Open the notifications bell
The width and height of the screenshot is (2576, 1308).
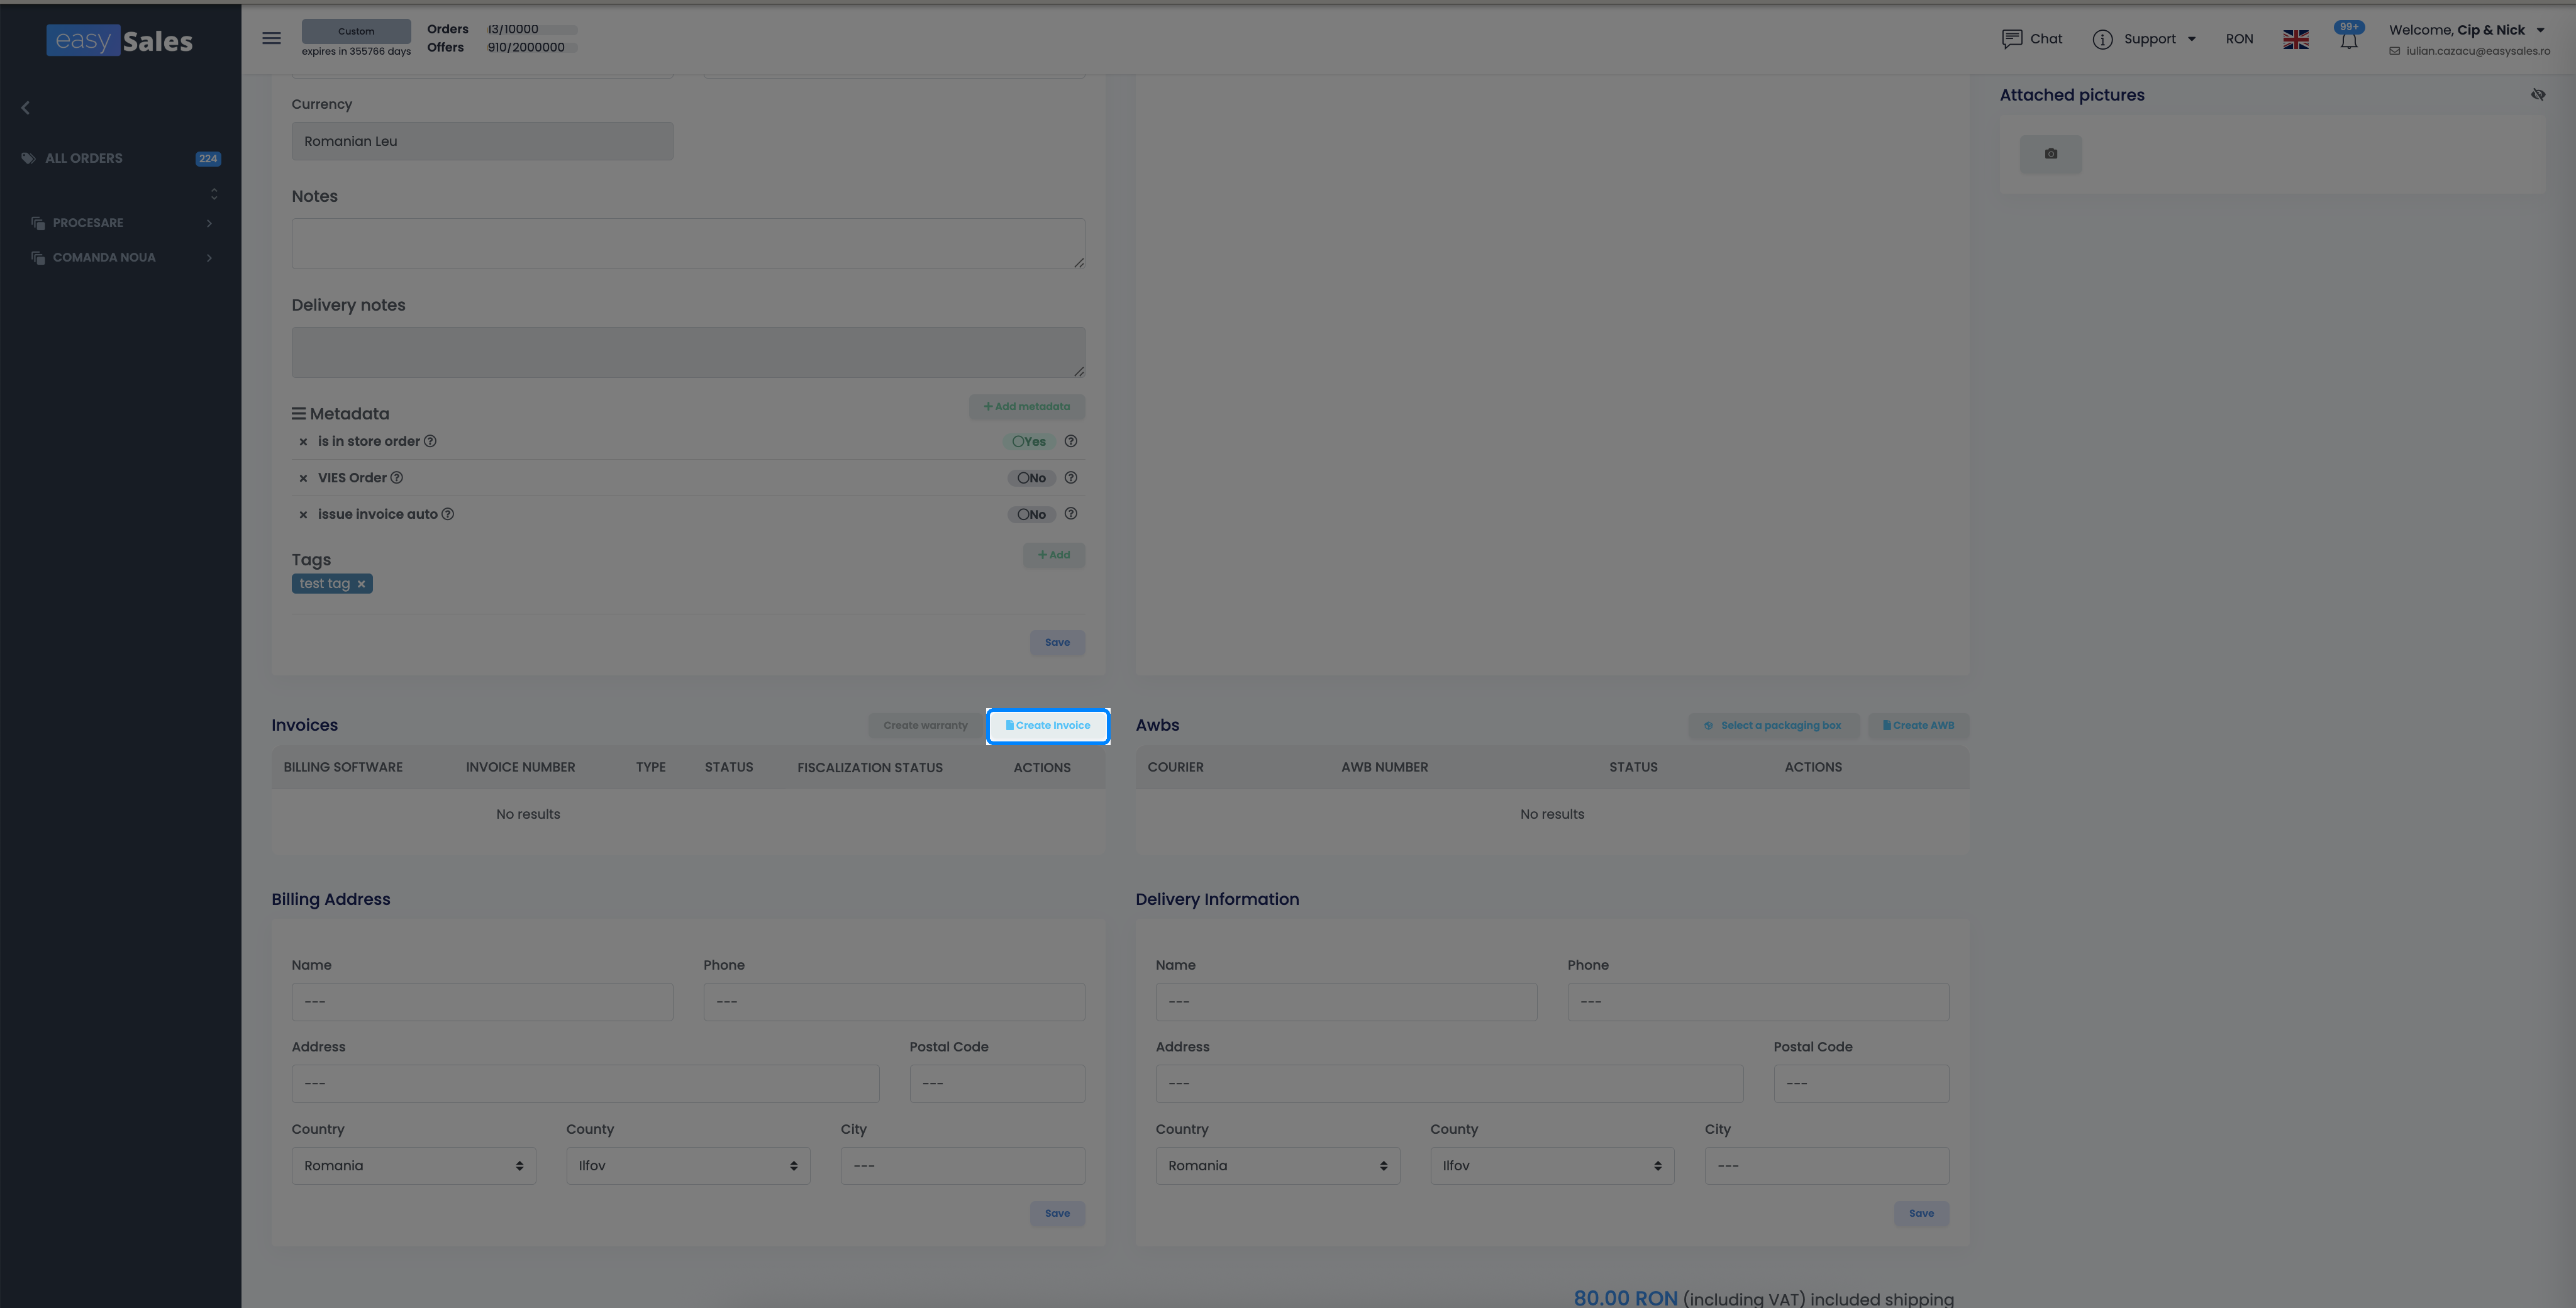[2349, 40]
